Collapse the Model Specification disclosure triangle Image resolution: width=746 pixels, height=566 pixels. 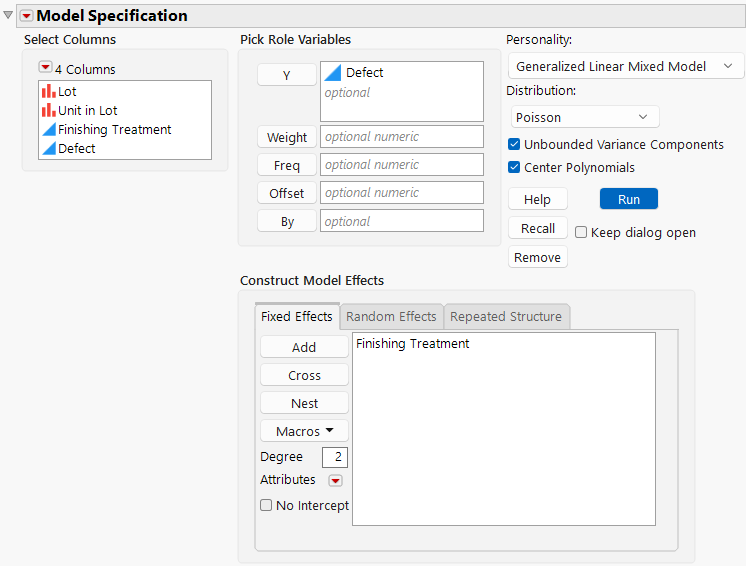tap(9, 16)
